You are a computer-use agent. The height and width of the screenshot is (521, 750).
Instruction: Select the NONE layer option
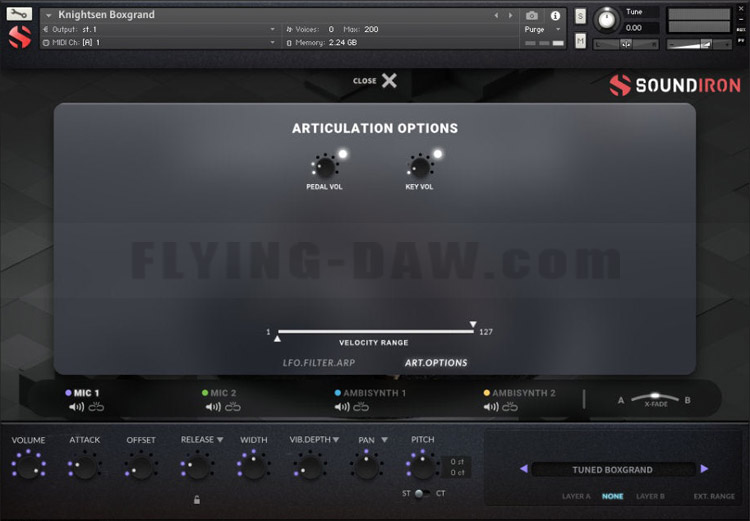(x=612, y=496)
